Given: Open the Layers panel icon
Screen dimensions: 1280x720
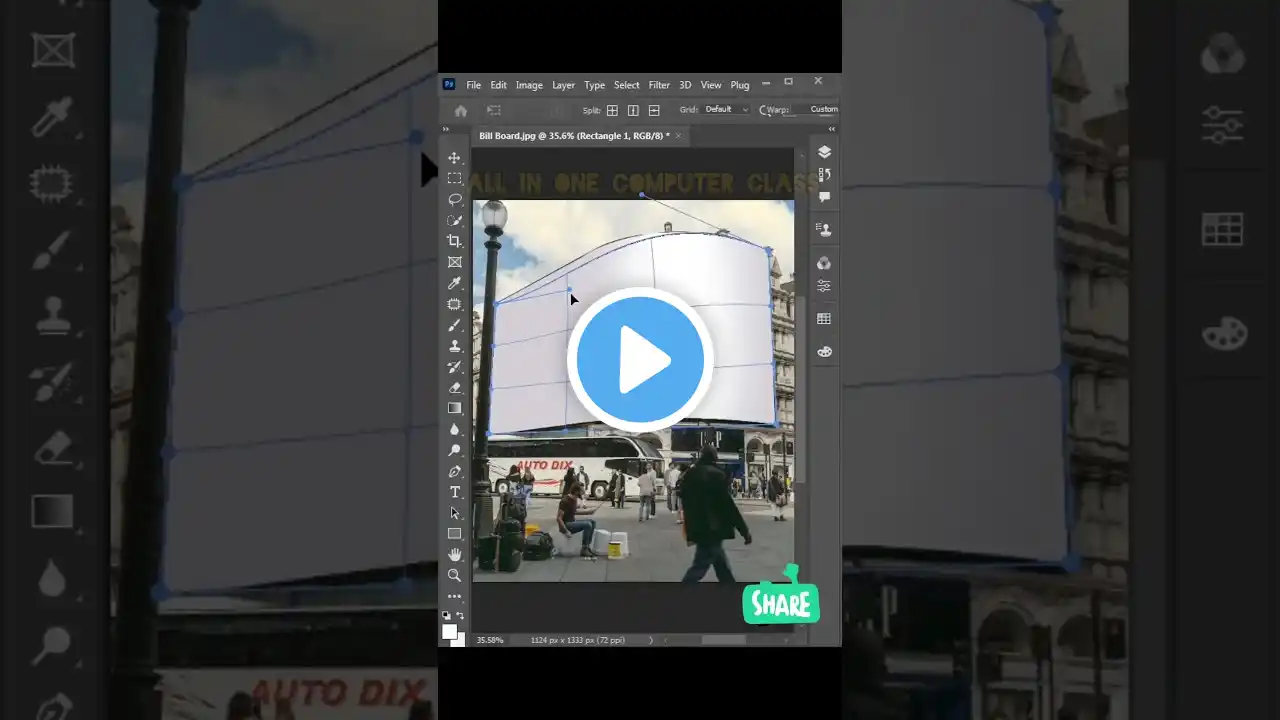Looking at the screenshot, I should point(824,152).
